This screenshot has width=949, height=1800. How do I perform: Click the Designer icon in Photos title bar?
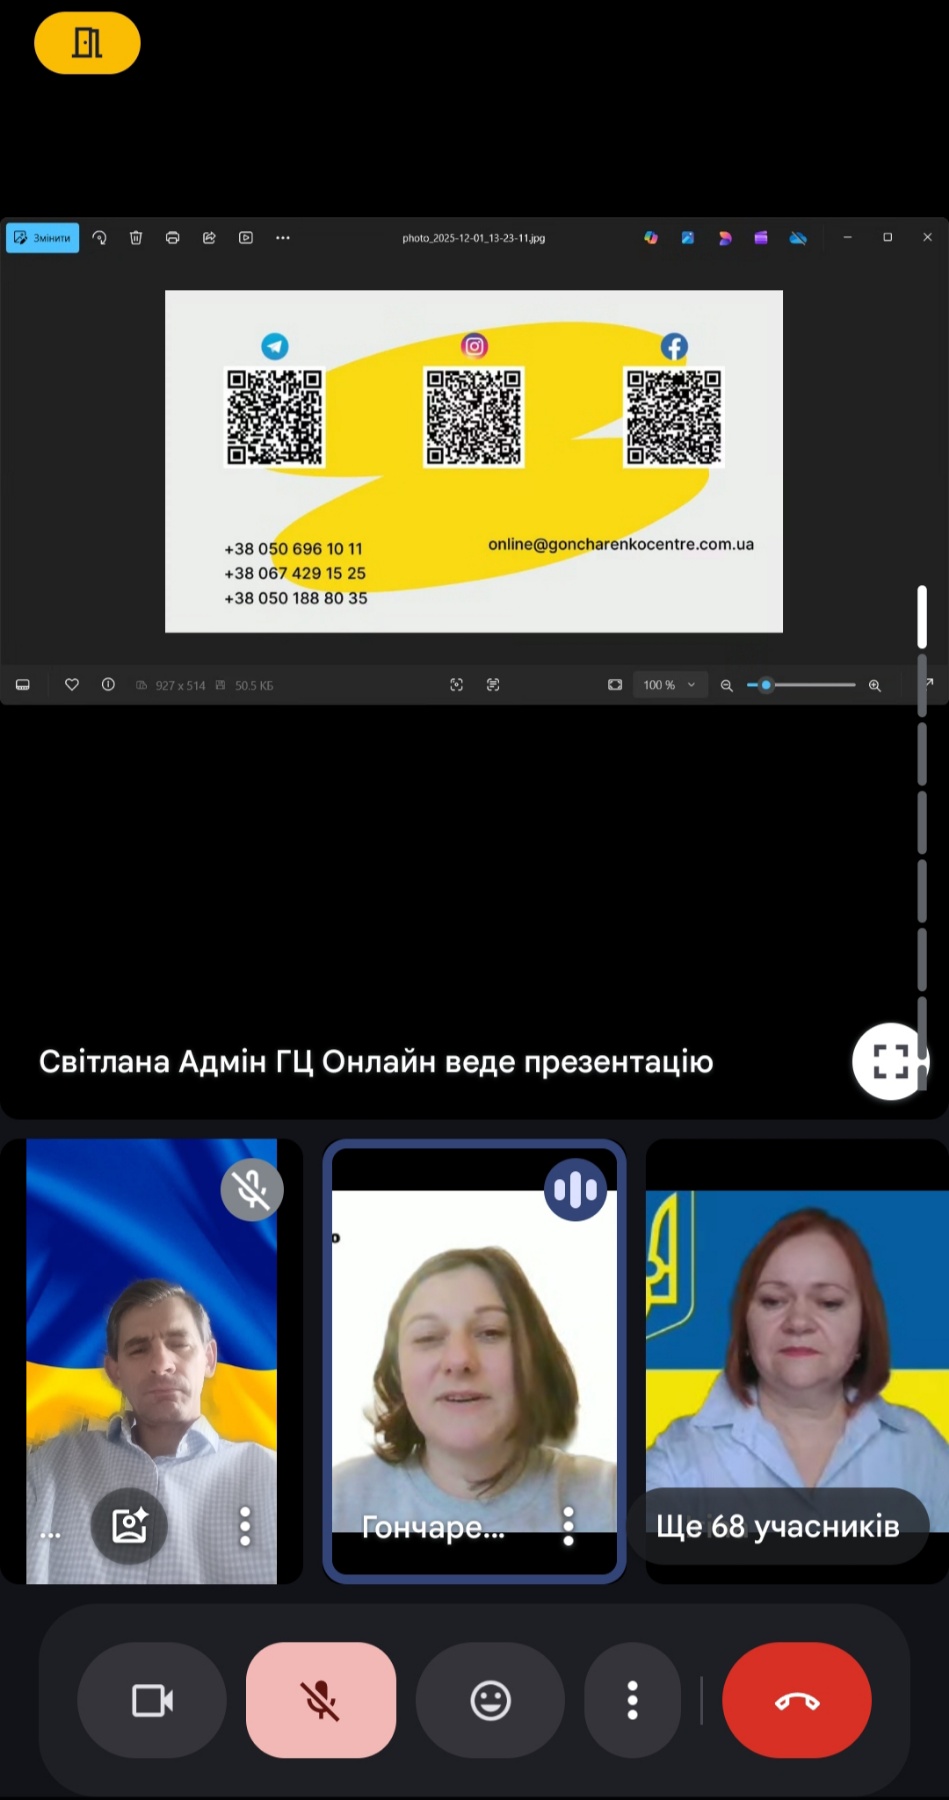(x=725, y=238)
